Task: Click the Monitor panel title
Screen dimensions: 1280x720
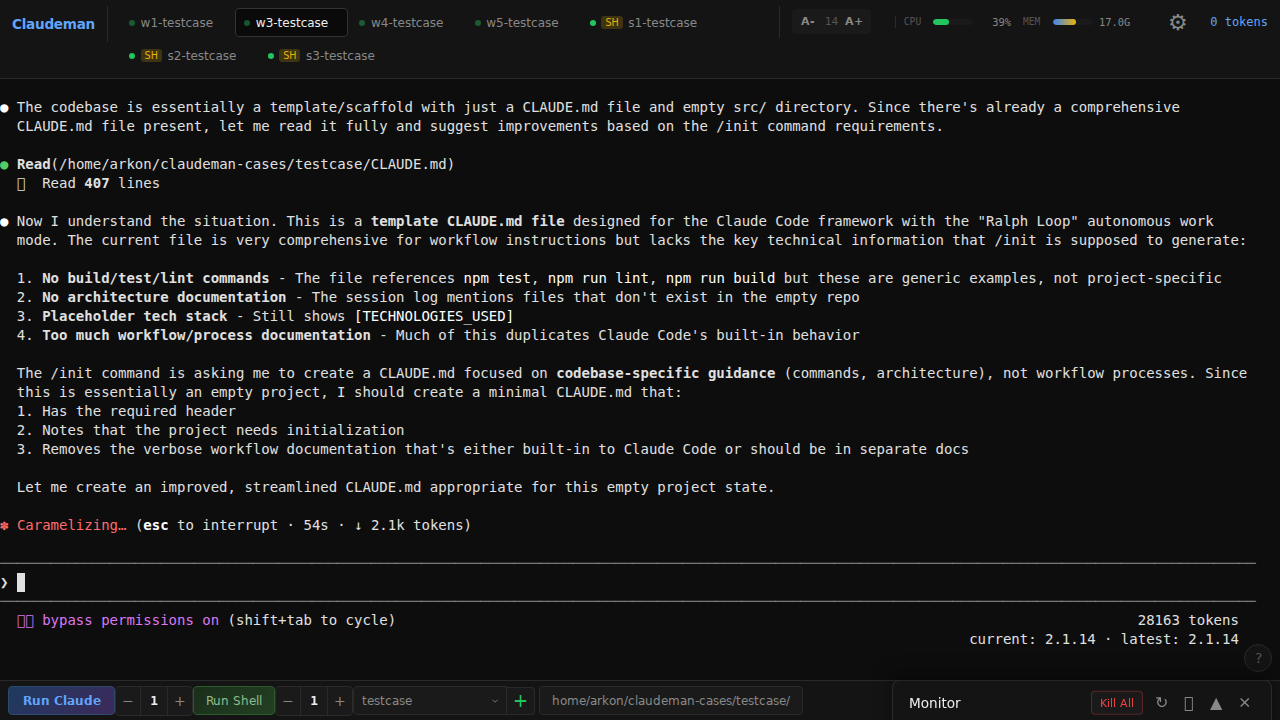Action: pos(935,703)
